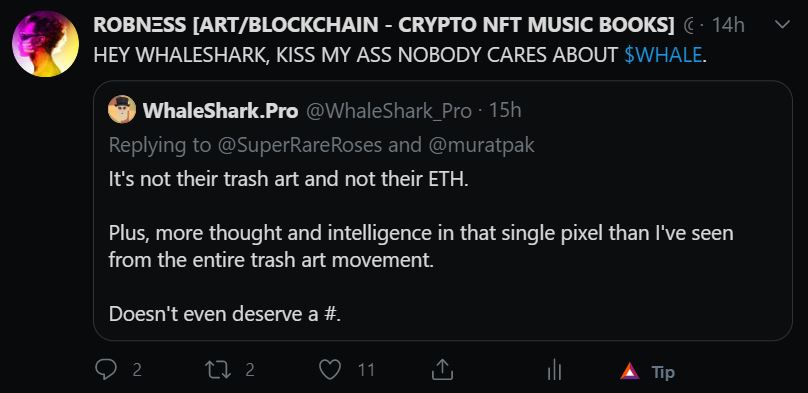808x393 pixels.
Task: View tweet analytics bar chart icon
Action: tap(554, 370)
